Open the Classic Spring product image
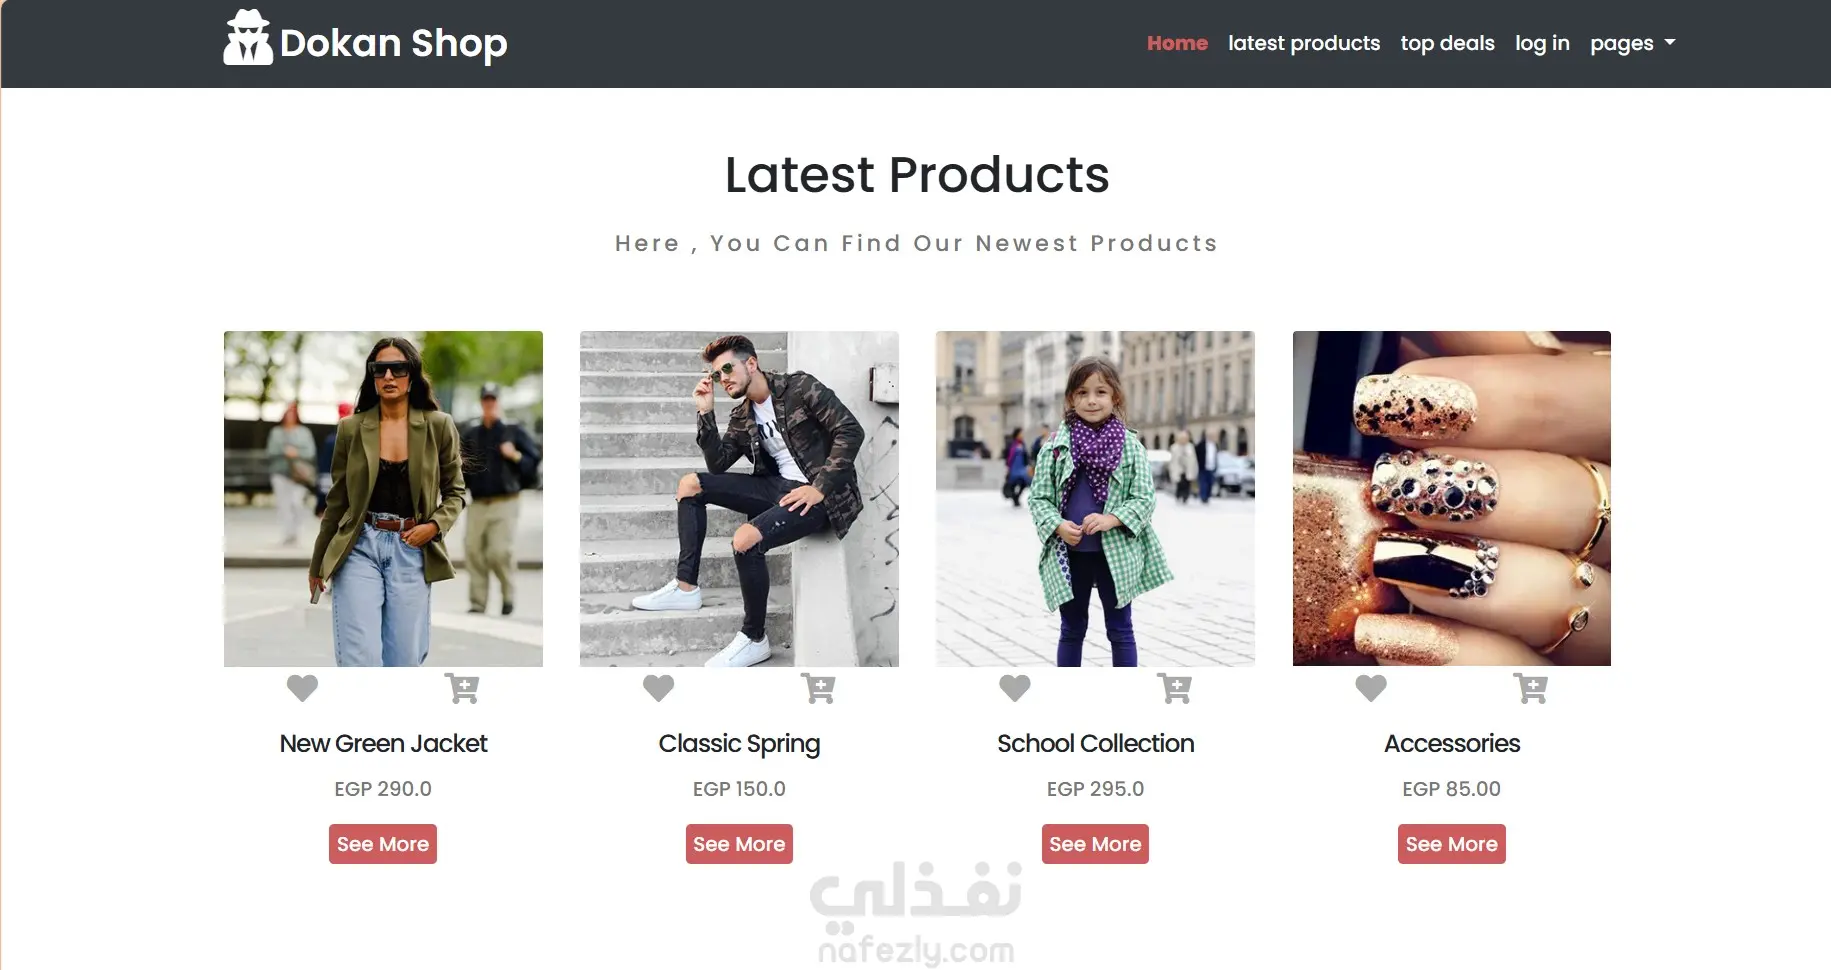1831x970 pixels. 739,498
